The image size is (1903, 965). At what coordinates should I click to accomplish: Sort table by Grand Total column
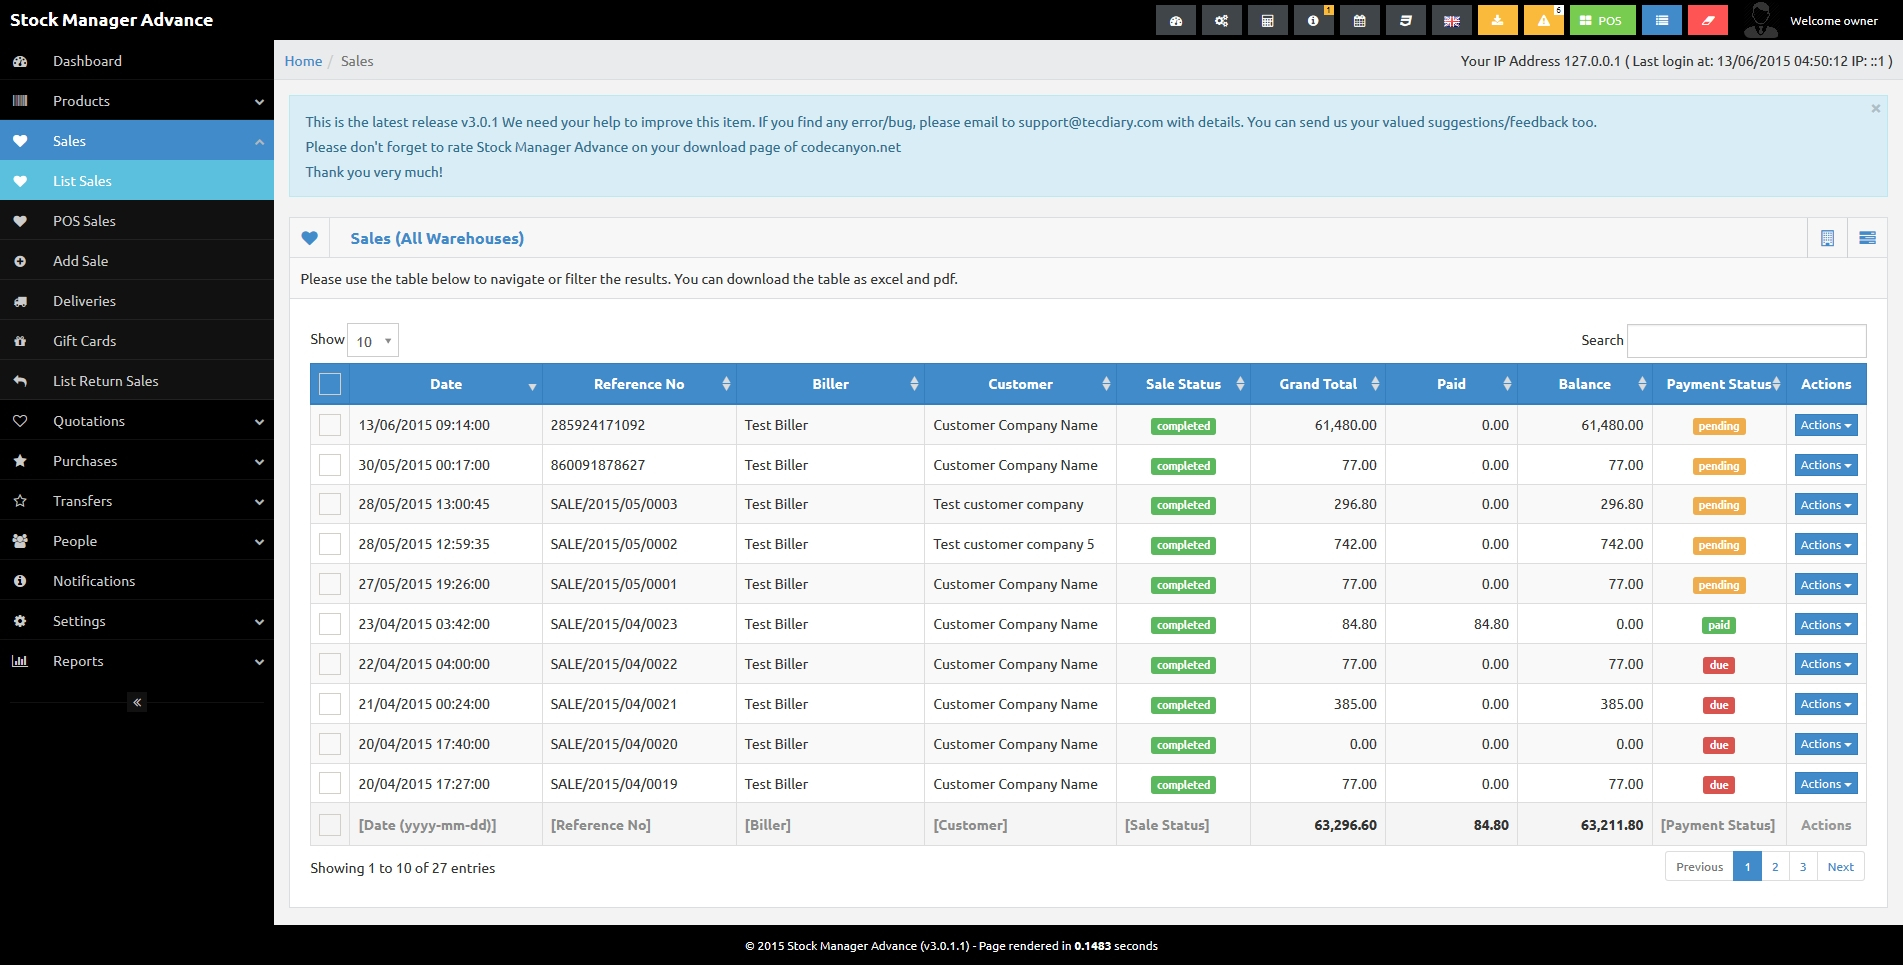pos(1318,384)
